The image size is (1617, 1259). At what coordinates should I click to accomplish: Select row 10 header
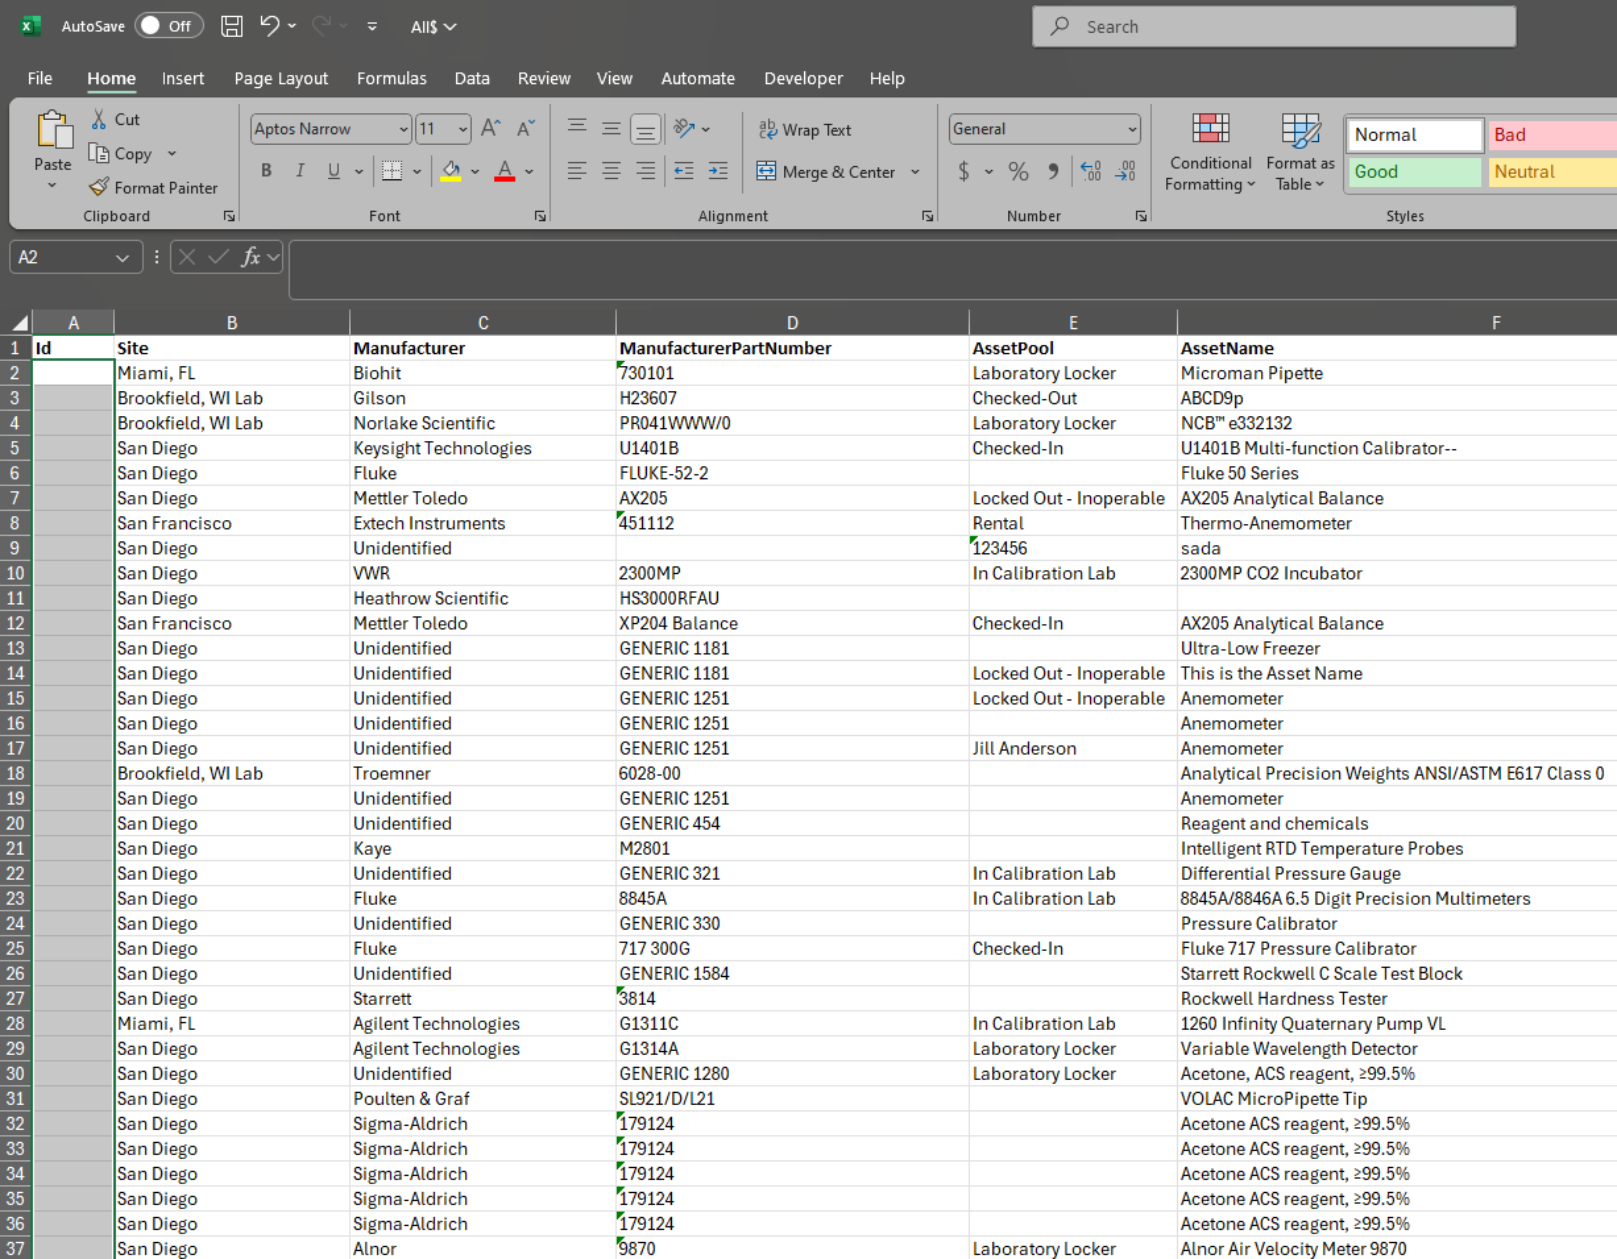pos(16,573)
